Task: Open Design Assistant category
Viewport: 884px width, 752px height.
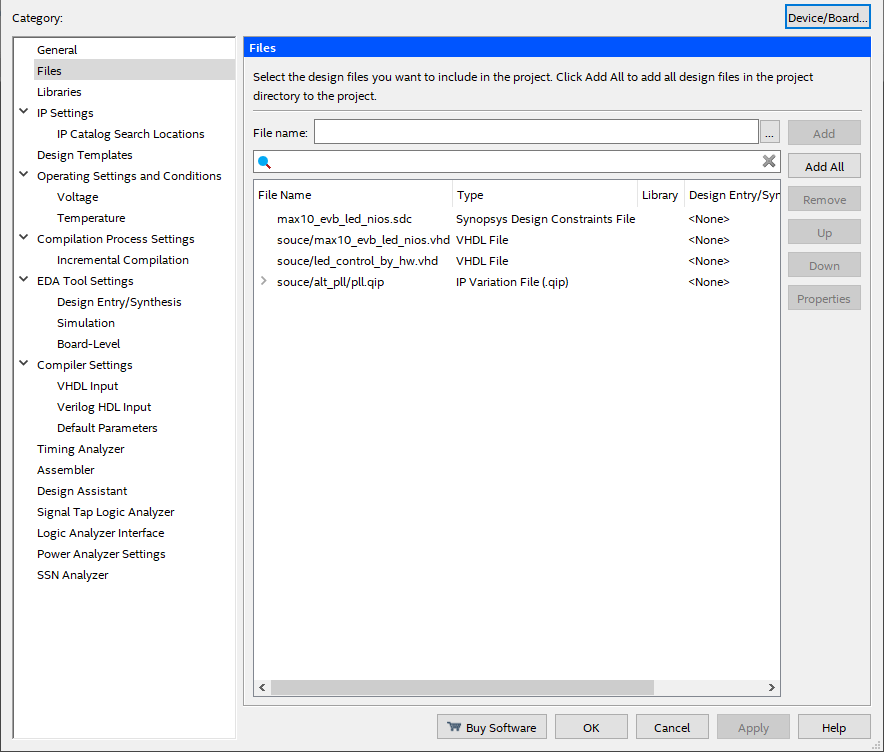Action: 82,491
